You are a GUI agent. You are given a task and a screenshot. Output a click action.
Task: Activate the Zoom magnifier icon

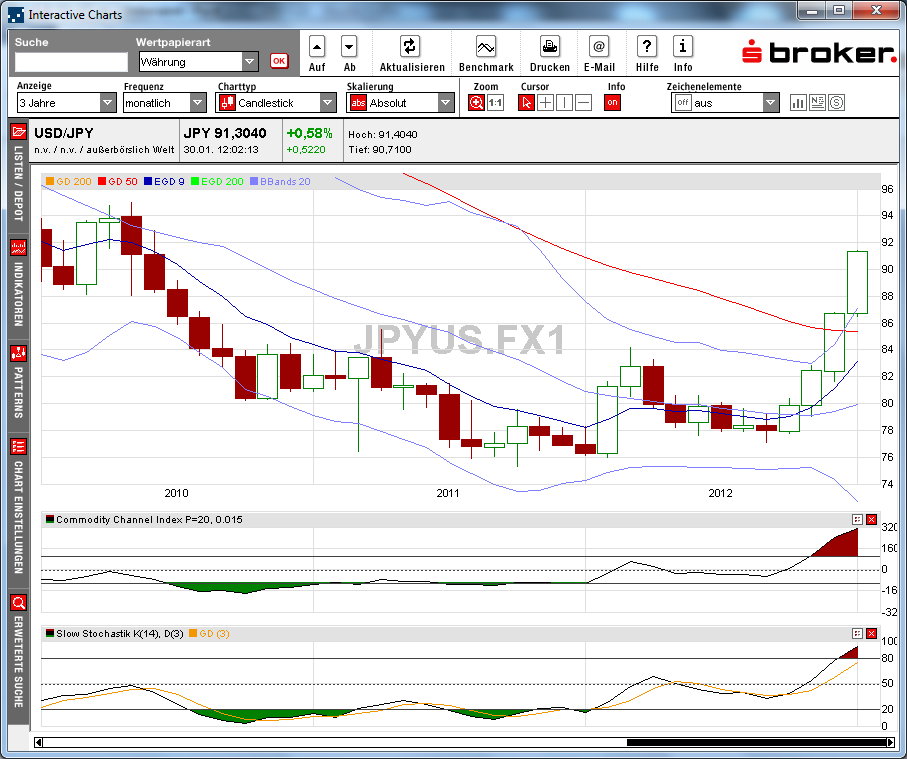(476, 103)
